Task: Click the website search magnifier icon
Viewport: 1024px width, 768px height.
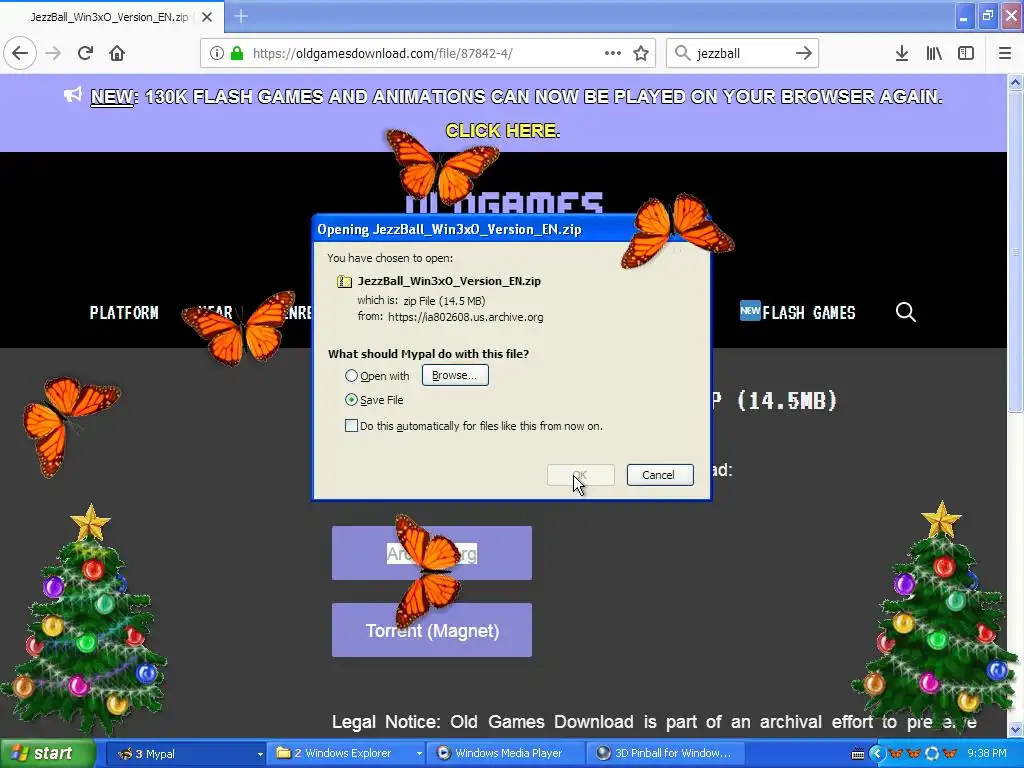Action: click(905, 312)
